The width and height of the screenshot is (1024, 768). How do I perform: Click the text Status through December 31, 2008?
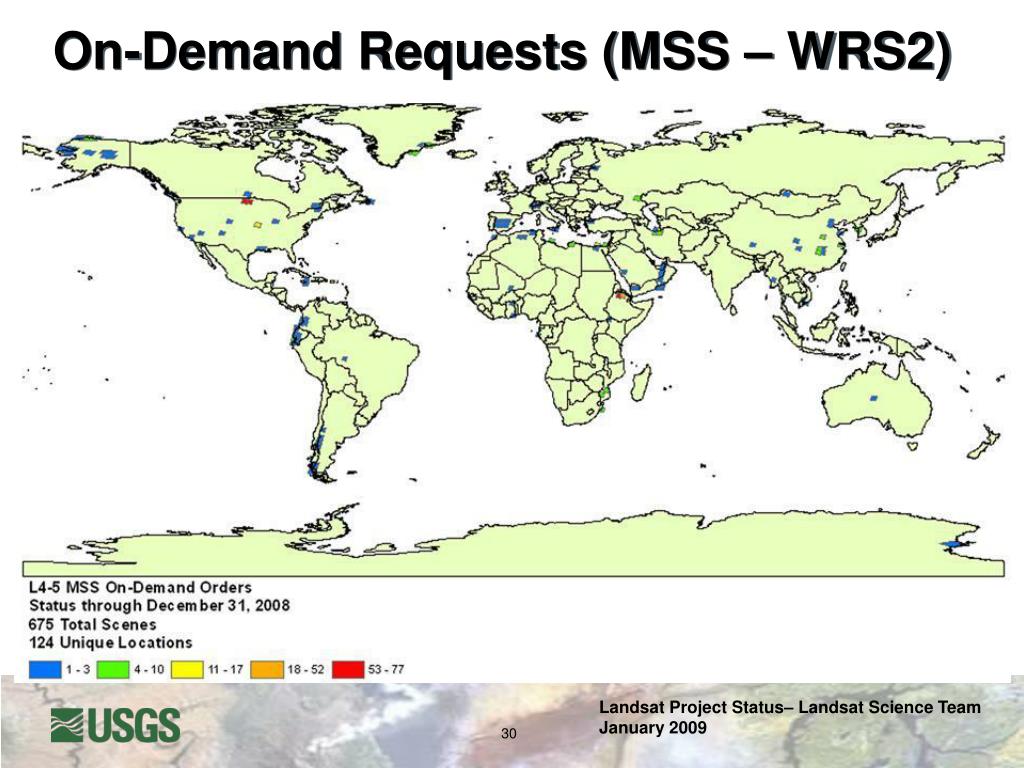point(159,605)
